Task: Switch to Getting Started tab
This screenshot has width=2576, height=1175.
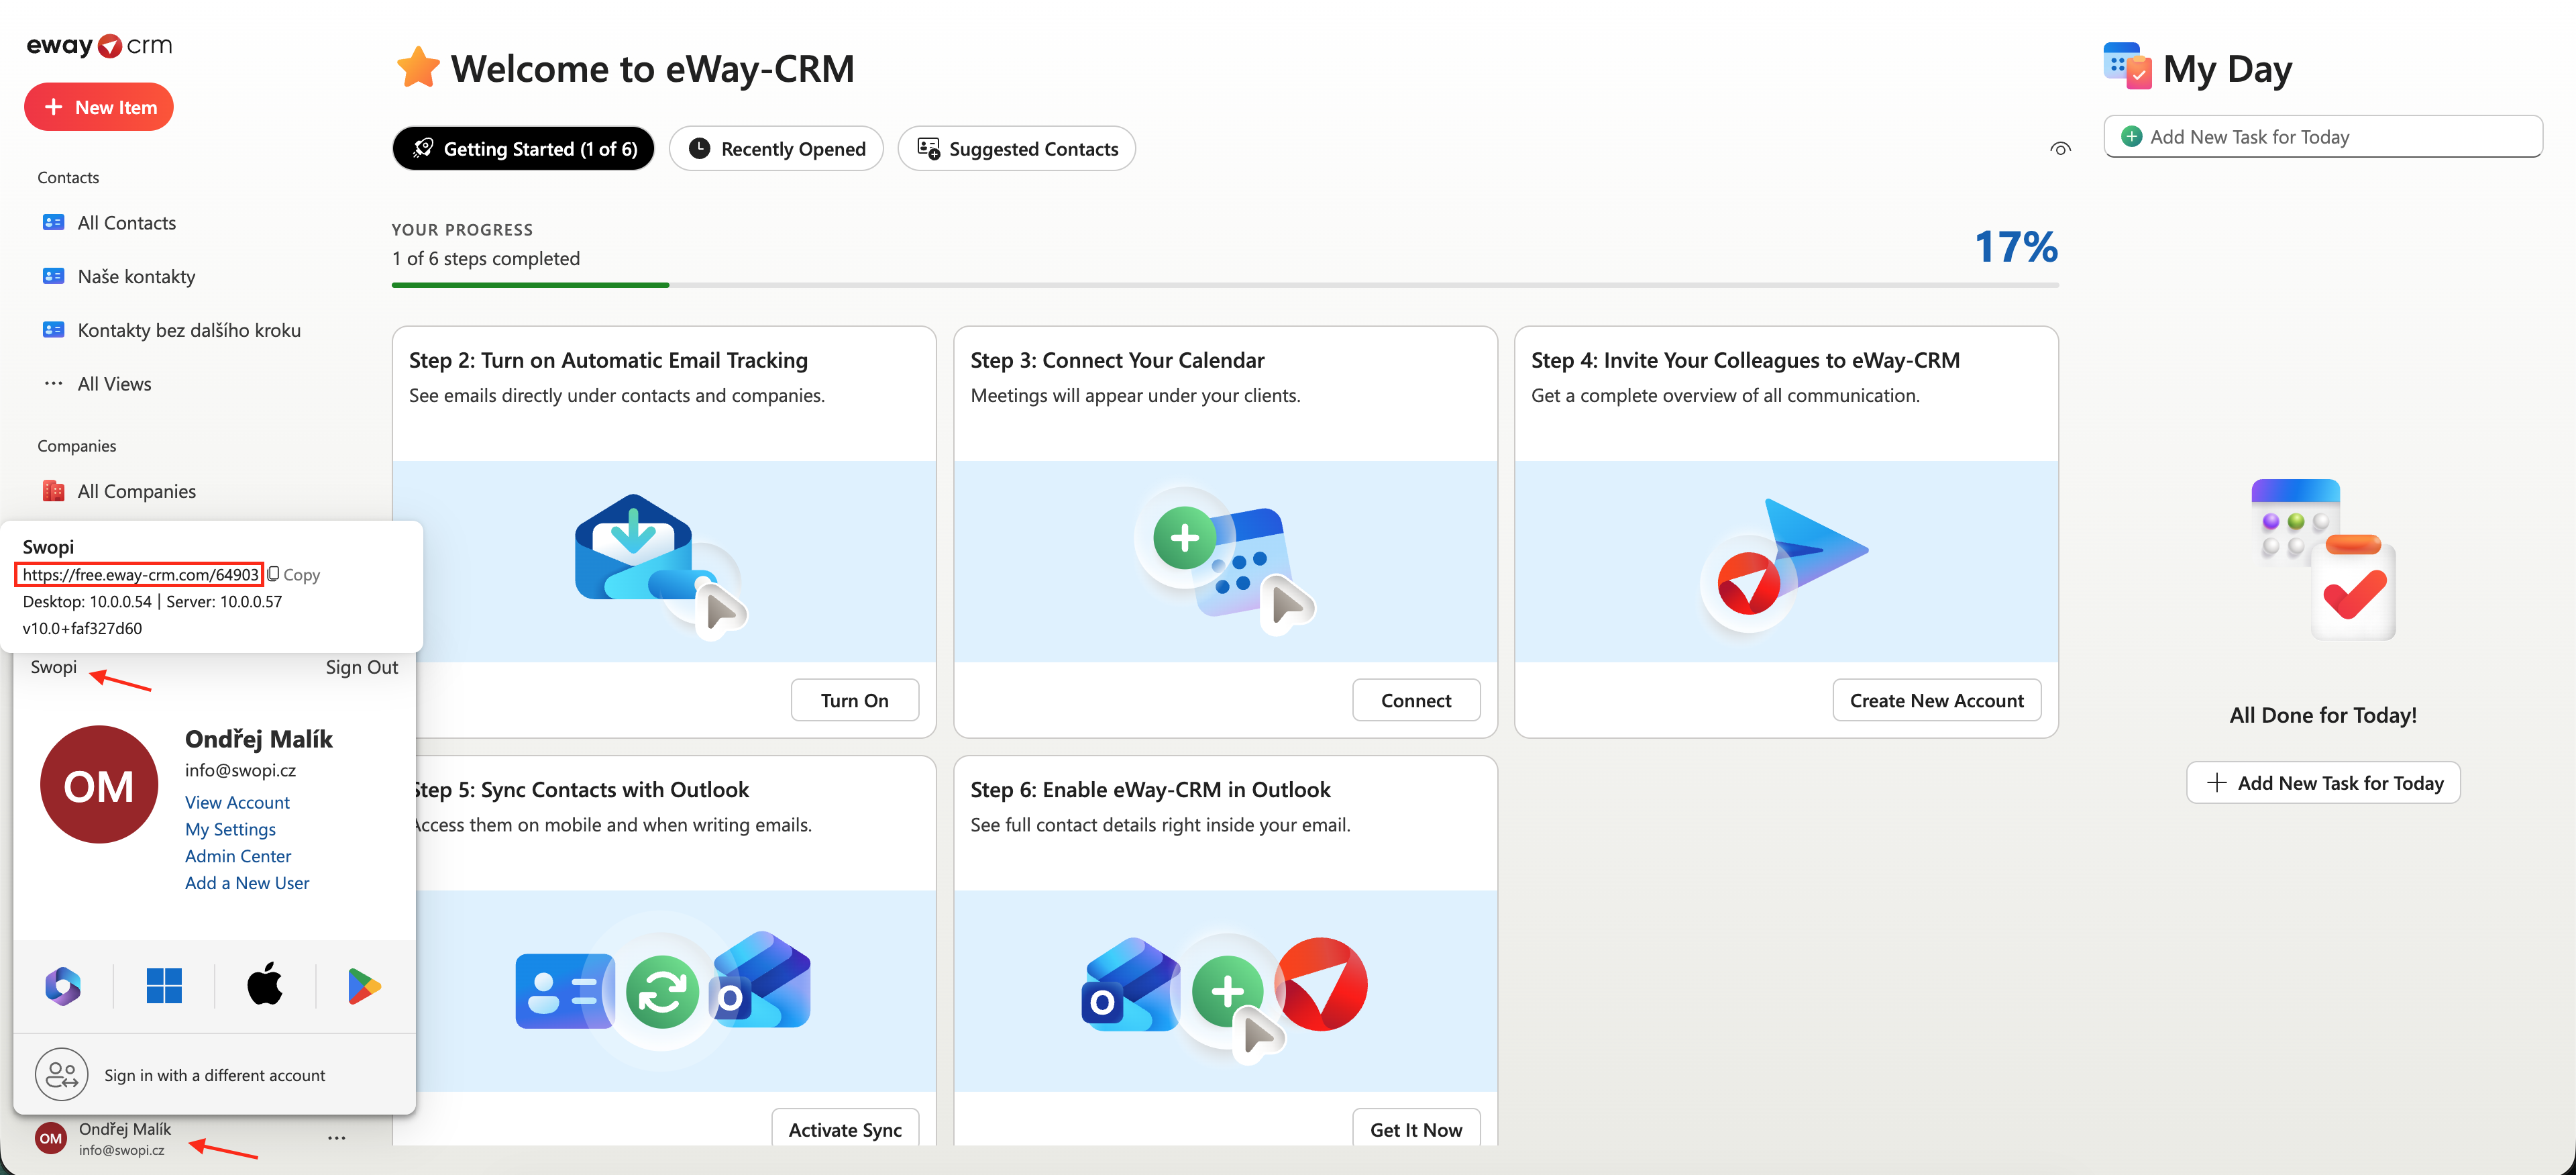Action: (x=523, y=149)
